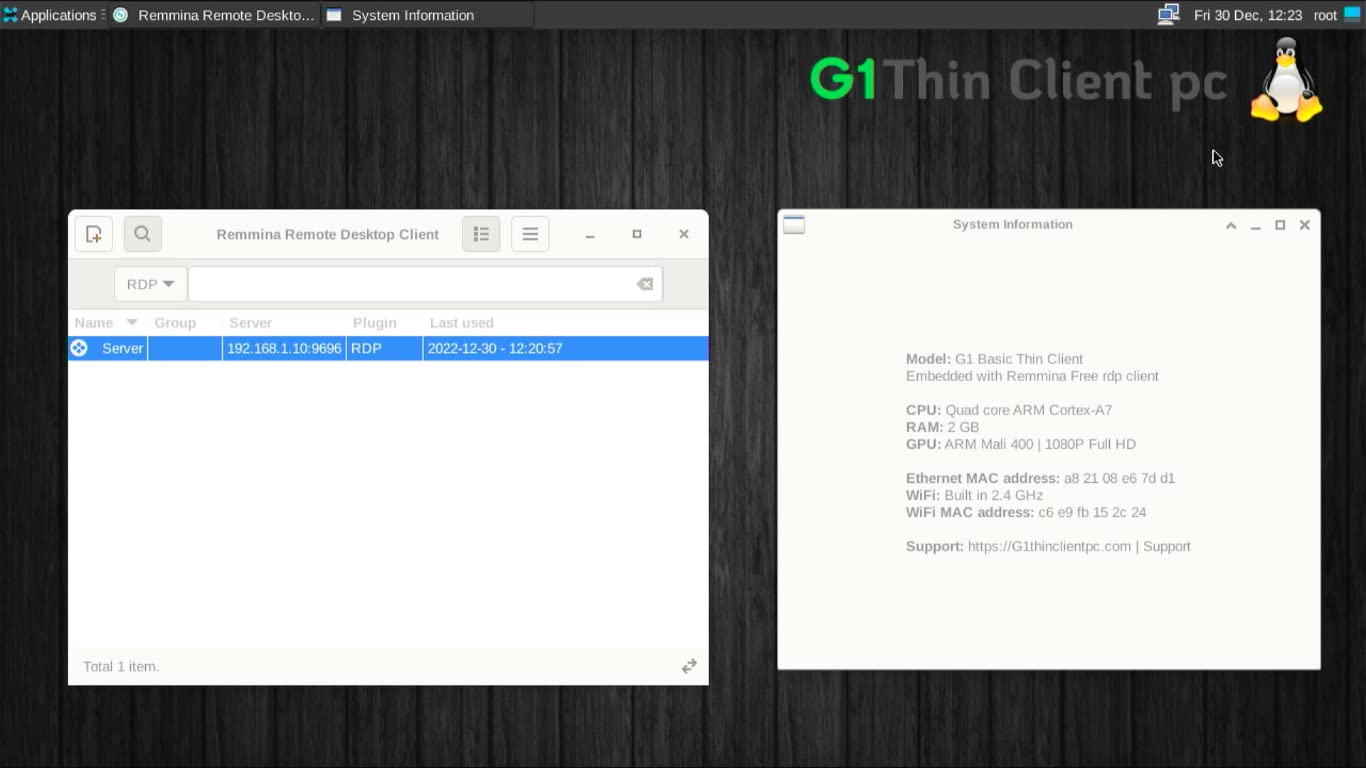This screenshot has height=768, width=1366.
Task: Switch to the System Information taskbar entry
Action: tap(412, 14)
